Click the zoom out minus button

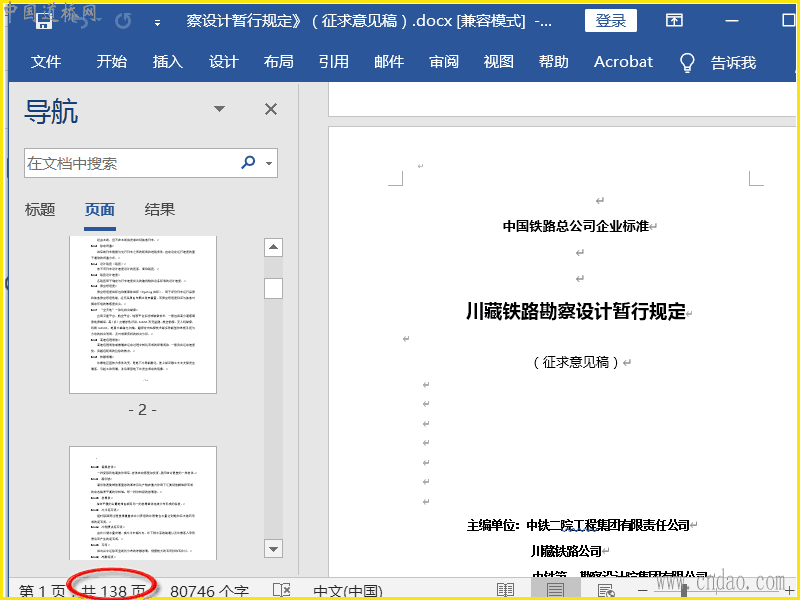(642, 591)
